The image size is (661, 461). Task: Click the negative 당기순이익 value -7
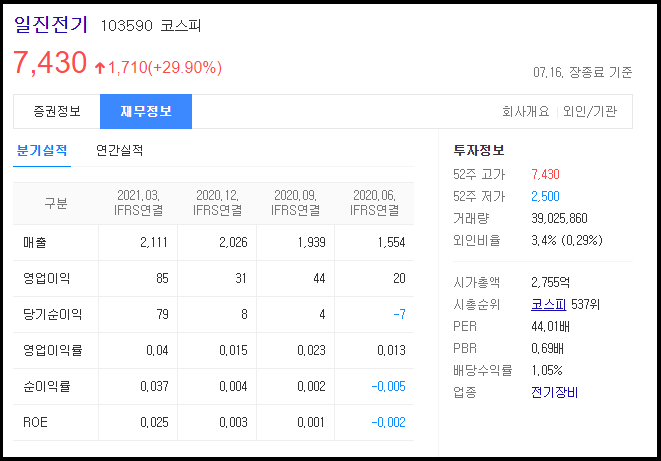click(x=399, y=314)
